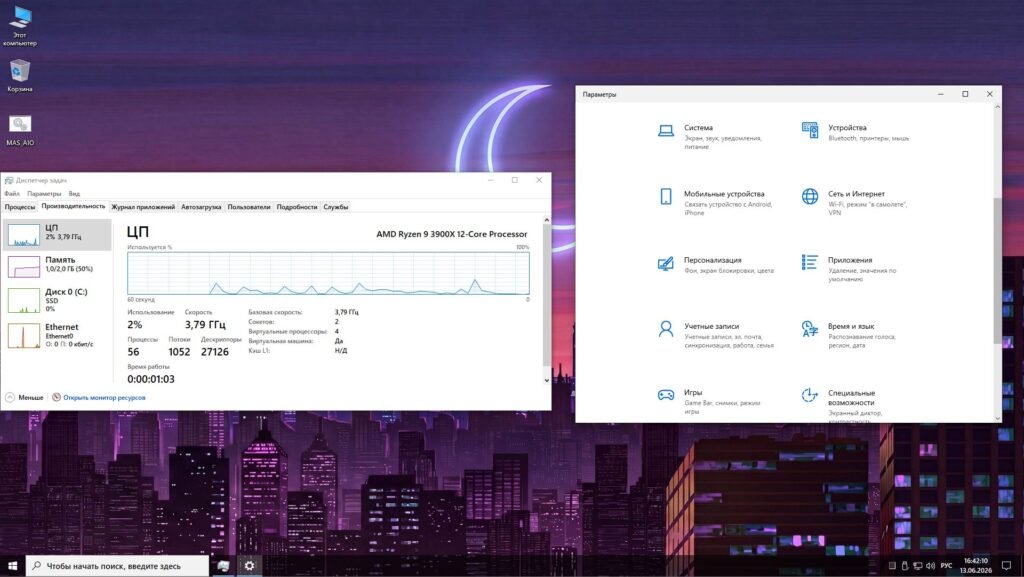Click the Приложения settings title text

pyautogui.click(x=850, y=260)
